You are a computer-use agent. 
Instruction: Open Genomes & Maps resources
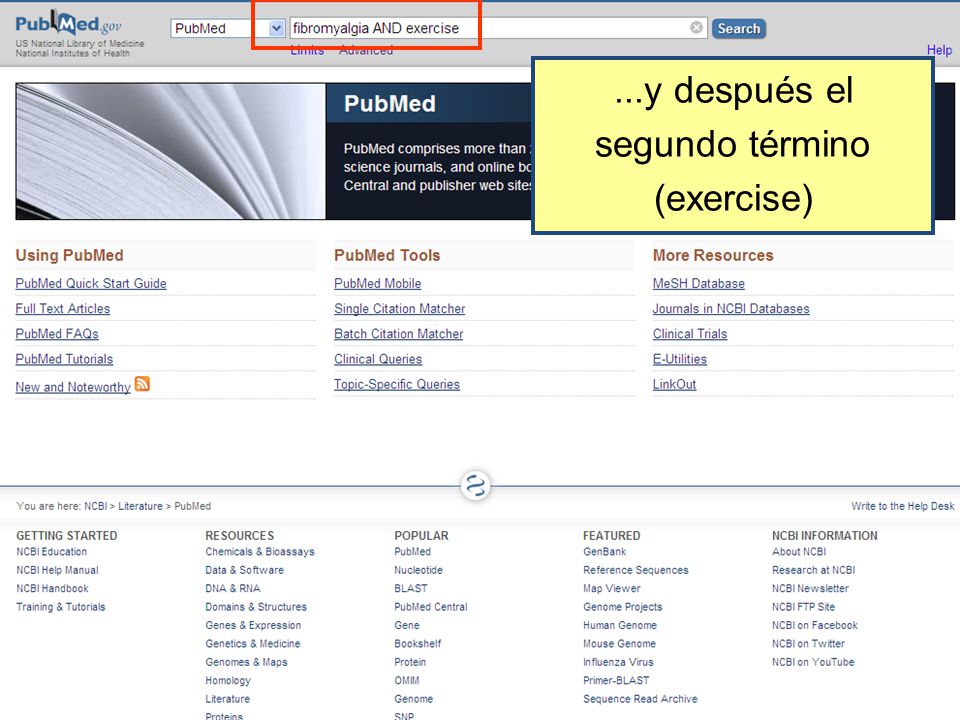pos(246,662)
